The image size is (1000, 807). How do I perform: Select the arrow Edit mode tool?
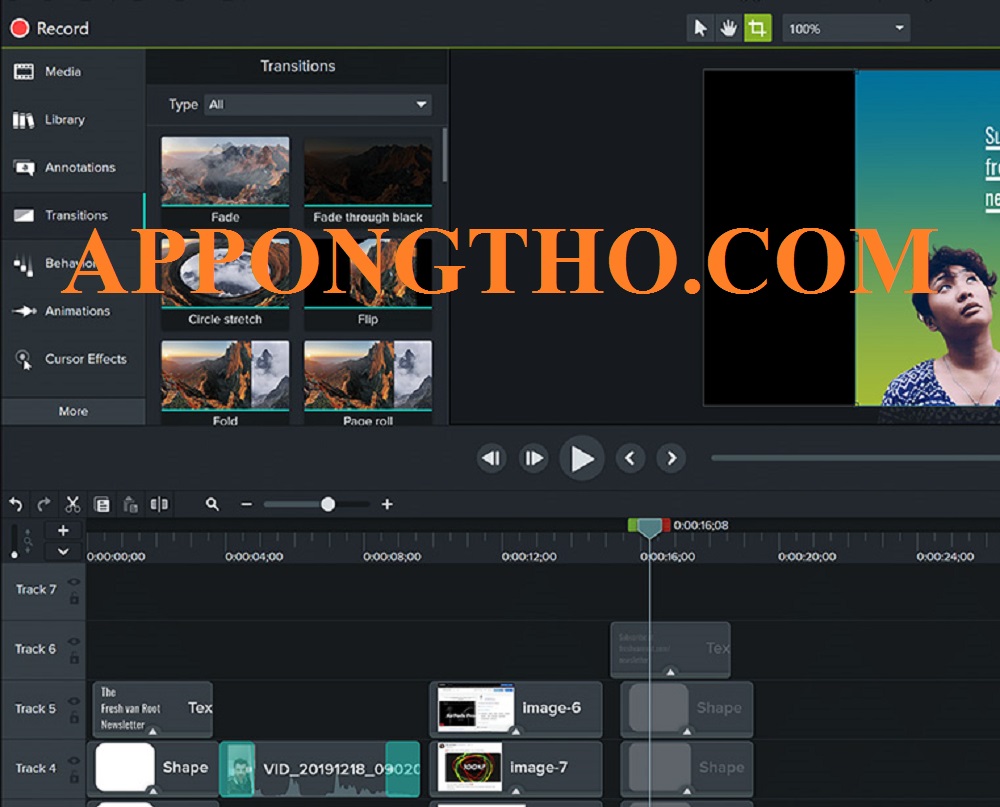click(700, 28)
